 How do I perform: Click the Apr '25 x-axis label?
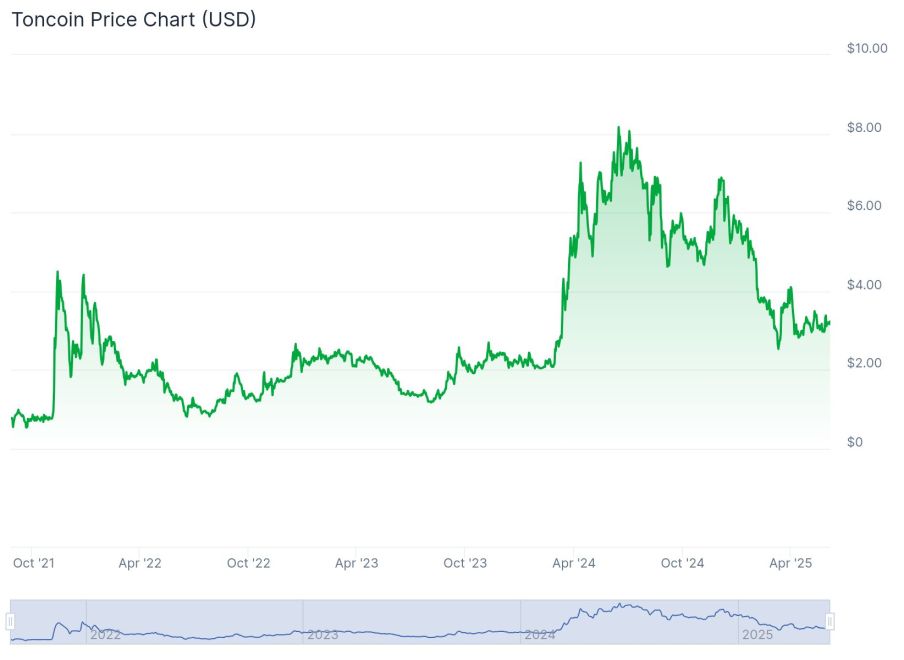click(790, 563)
